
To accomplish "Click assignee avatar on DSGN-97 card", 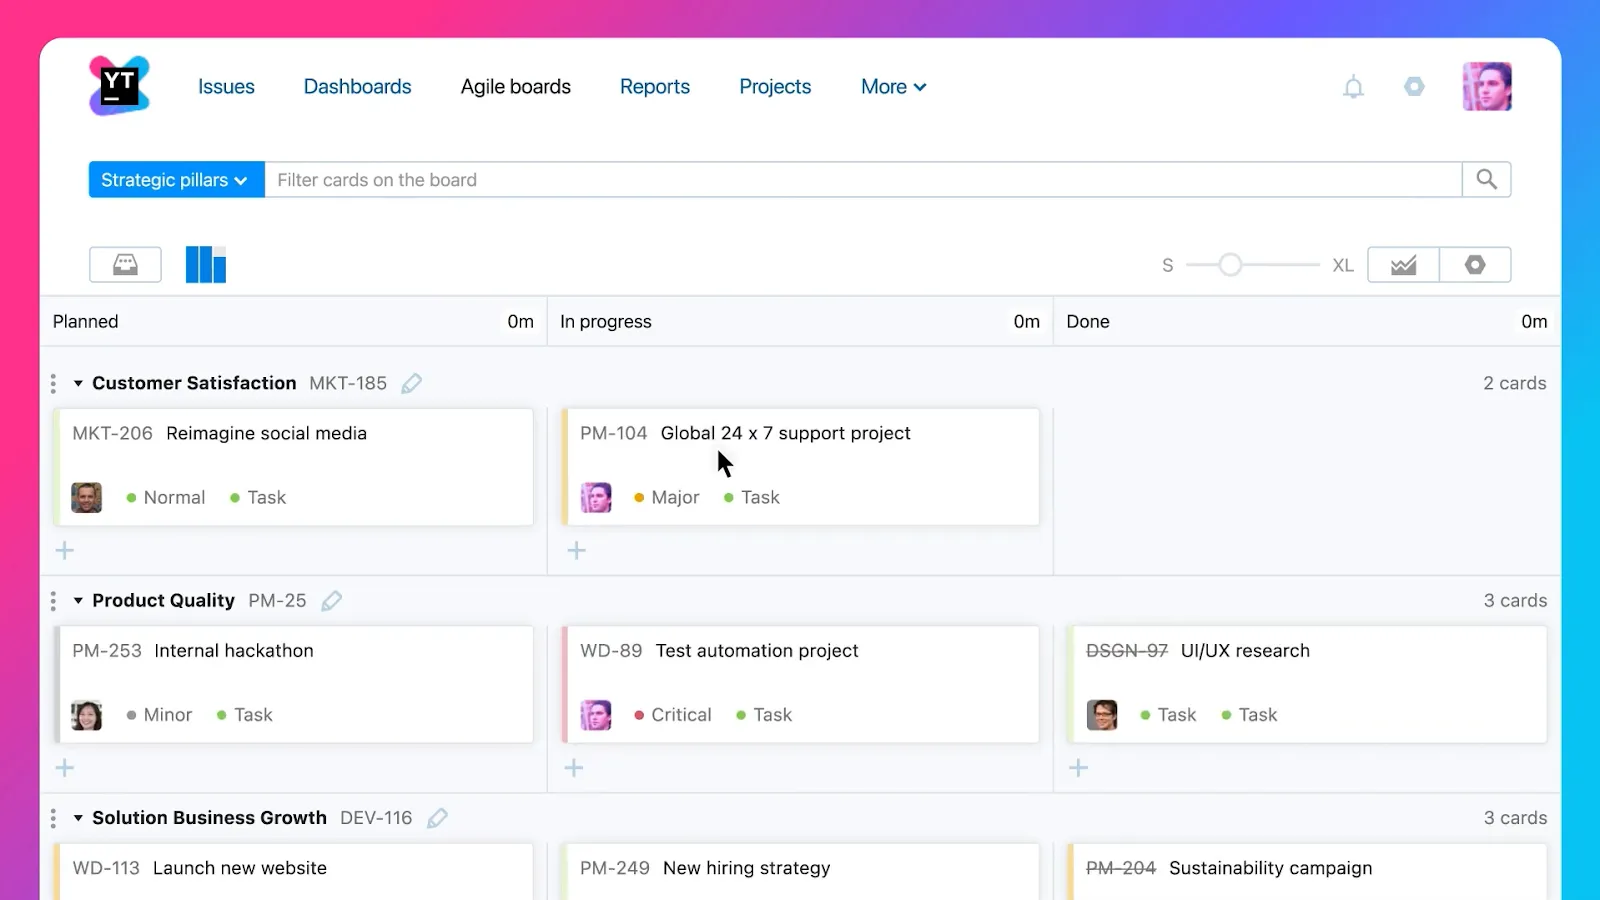I will tap(1102, 715).
